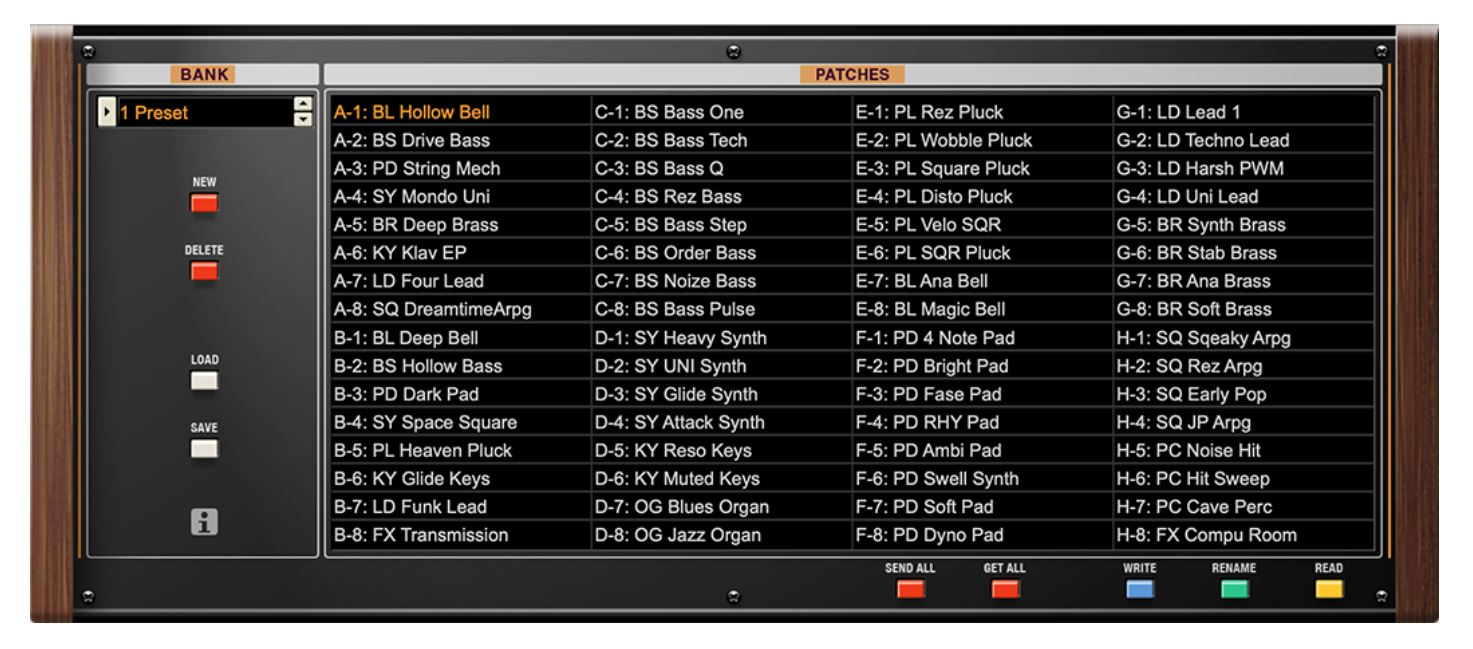This screenshot has width=1473, height=649.
Task: Select patch 'H-1: SQ Sqeaky Arpg'
Action: click(x=1244, y=338)
